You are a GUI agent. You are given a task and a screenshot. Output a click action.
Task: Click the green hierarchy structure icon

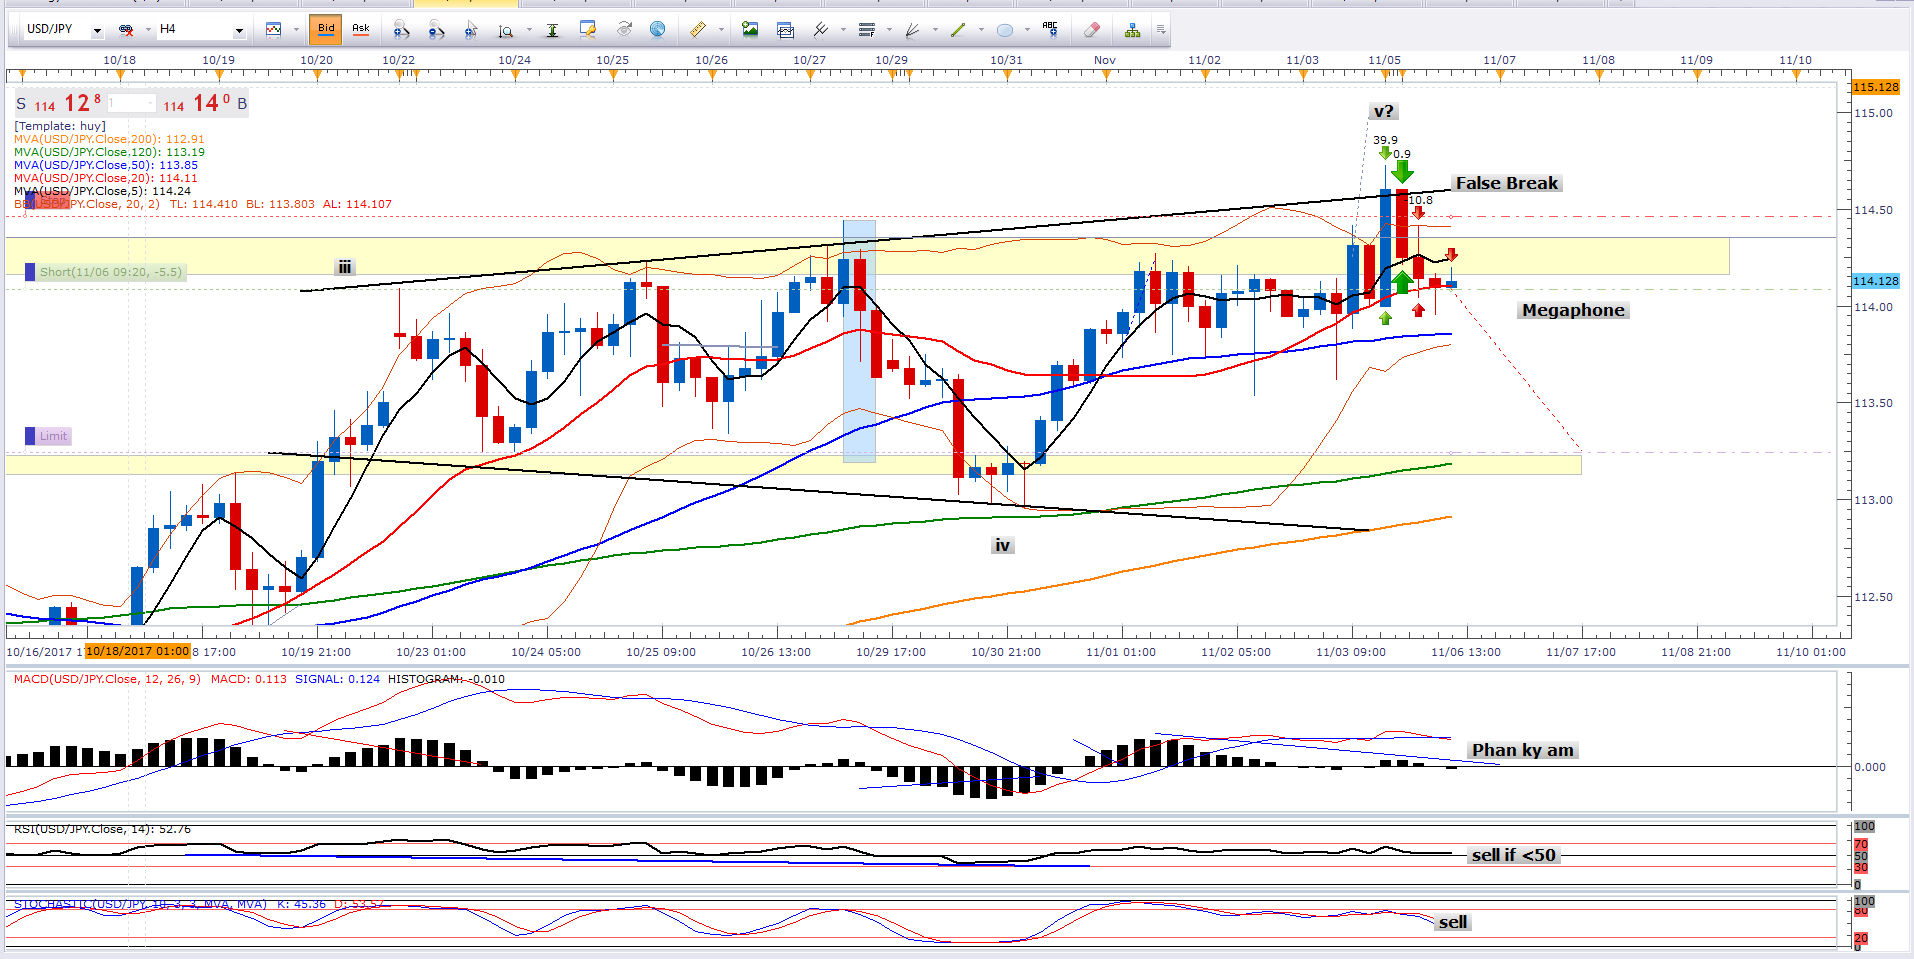[1132, 30]
